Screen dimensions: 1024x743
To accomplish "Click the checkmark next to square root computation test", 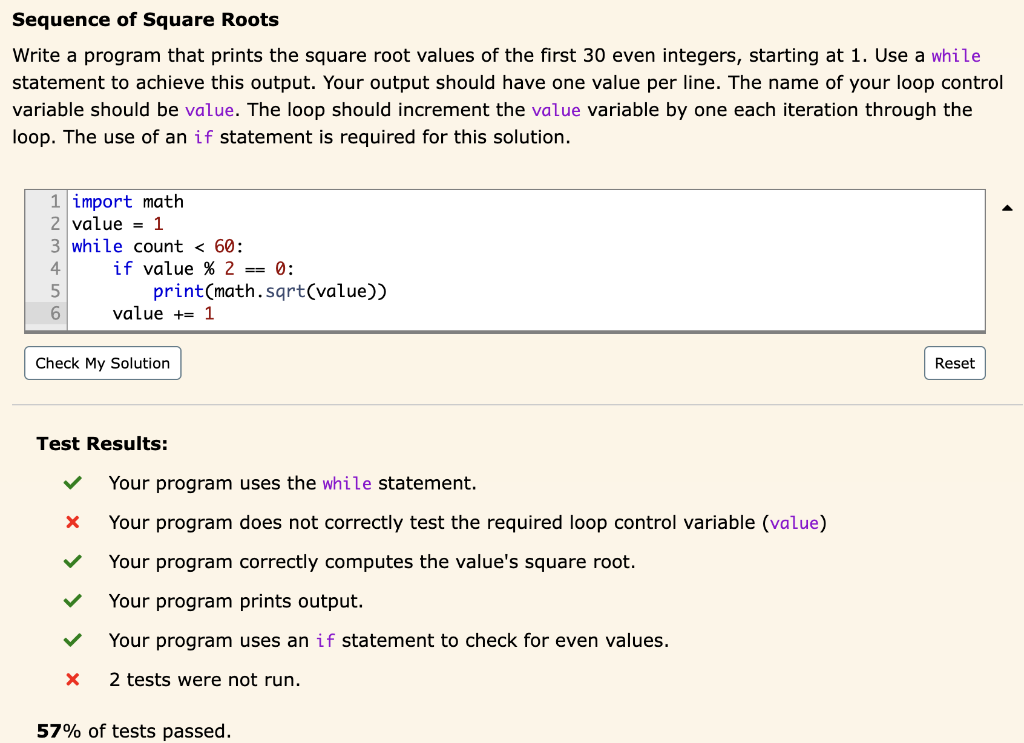I will click(x=71, y=561).
